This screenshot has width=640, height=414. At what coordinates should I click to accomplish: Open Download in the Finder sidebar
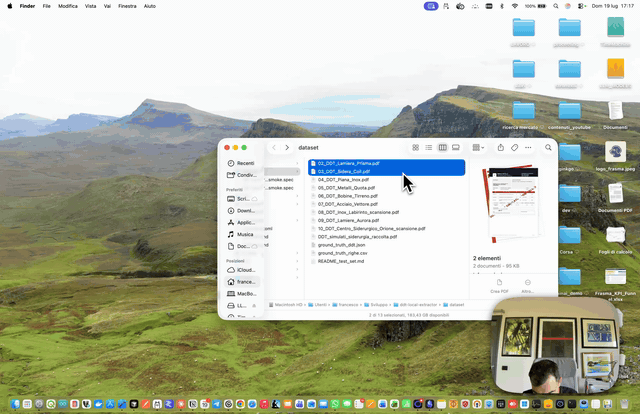click(242, 211)
